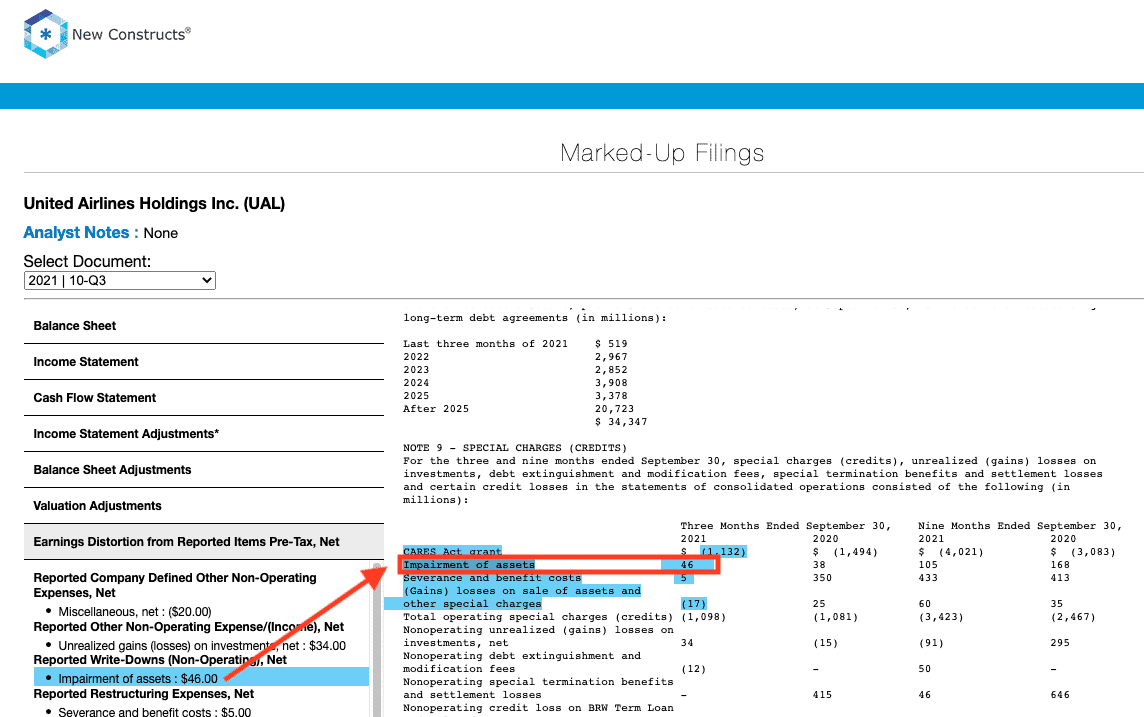
Task: Click Reported Restructuring Expenses, Net heading
Action: pos(144,694)
